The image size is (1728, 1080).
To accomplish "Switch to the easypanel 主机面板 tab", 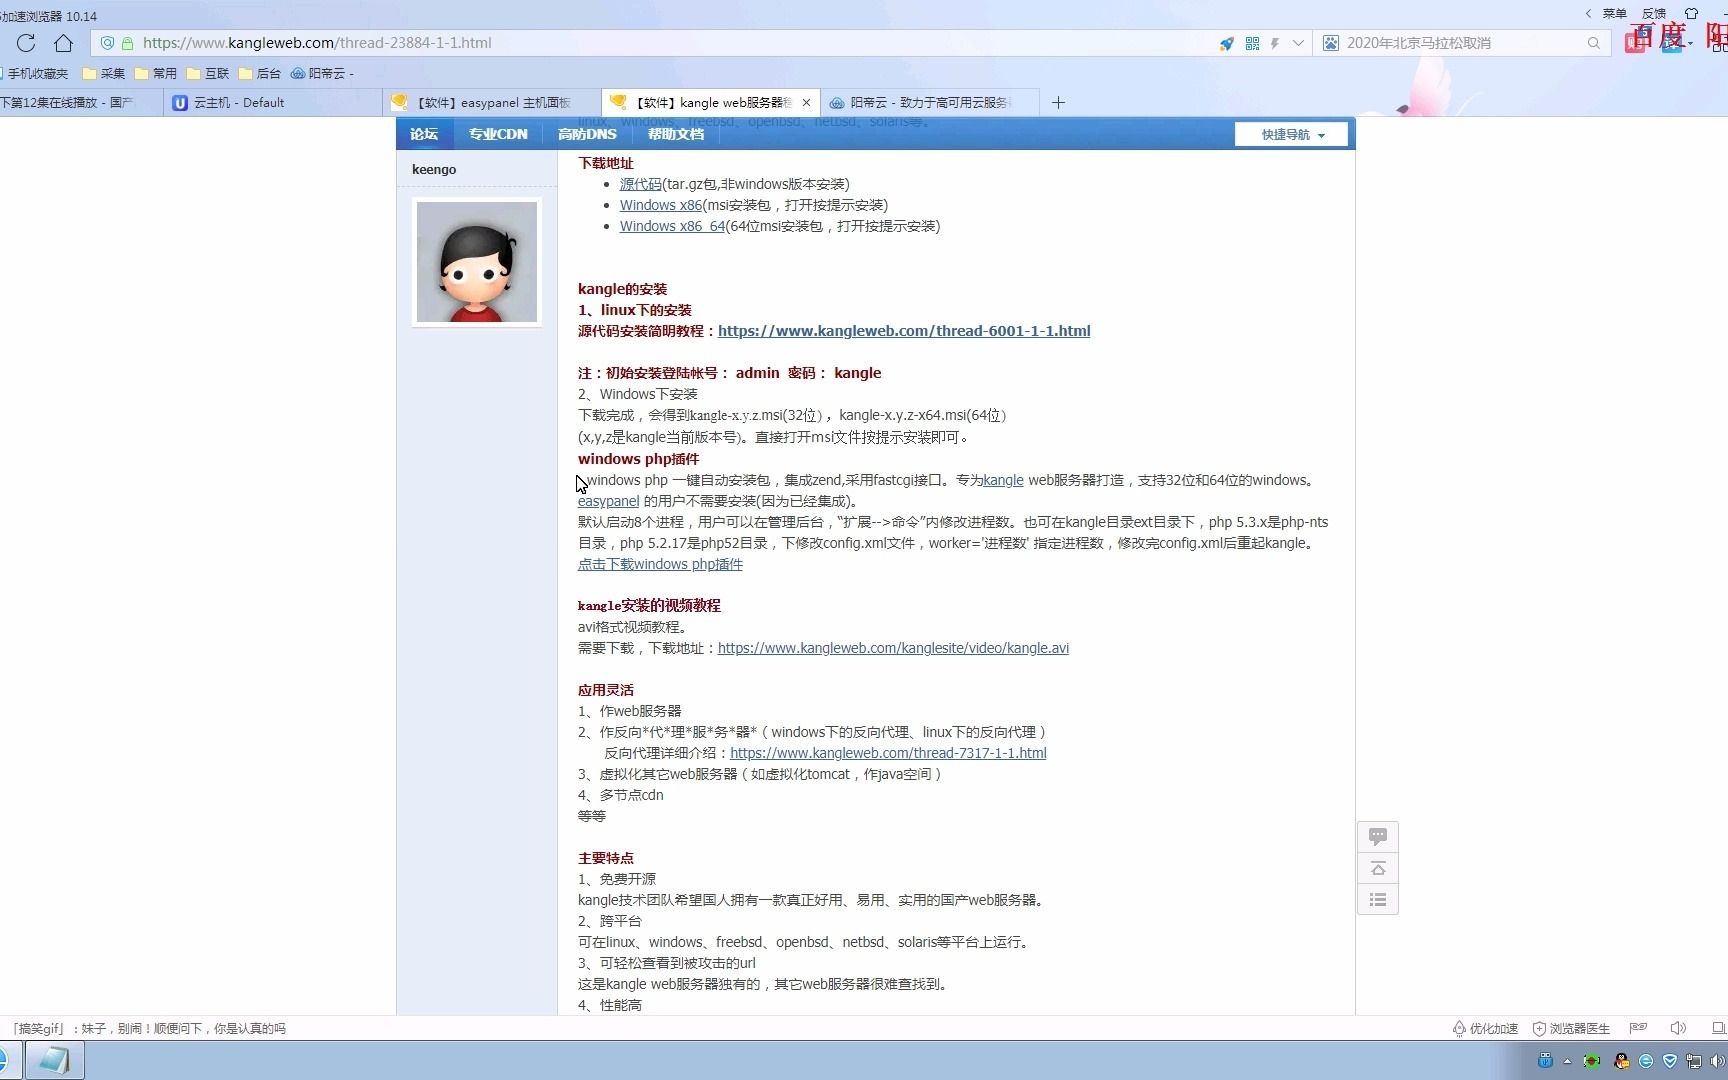I will click(492, 102).
